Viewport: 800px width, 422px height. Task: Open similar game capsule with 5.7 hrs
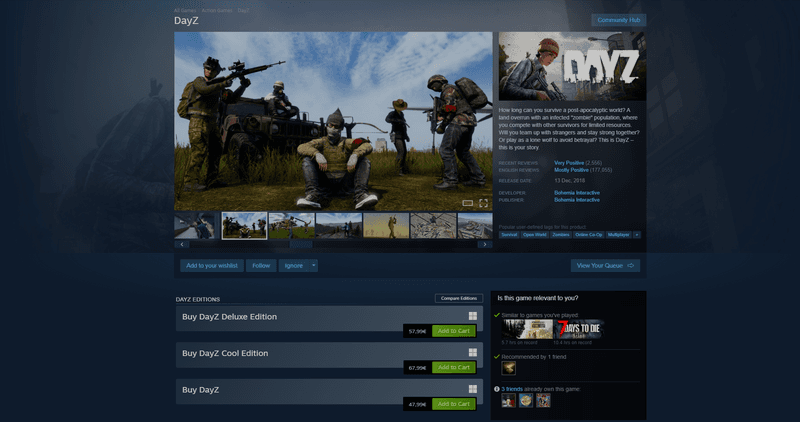pos(527,329)
